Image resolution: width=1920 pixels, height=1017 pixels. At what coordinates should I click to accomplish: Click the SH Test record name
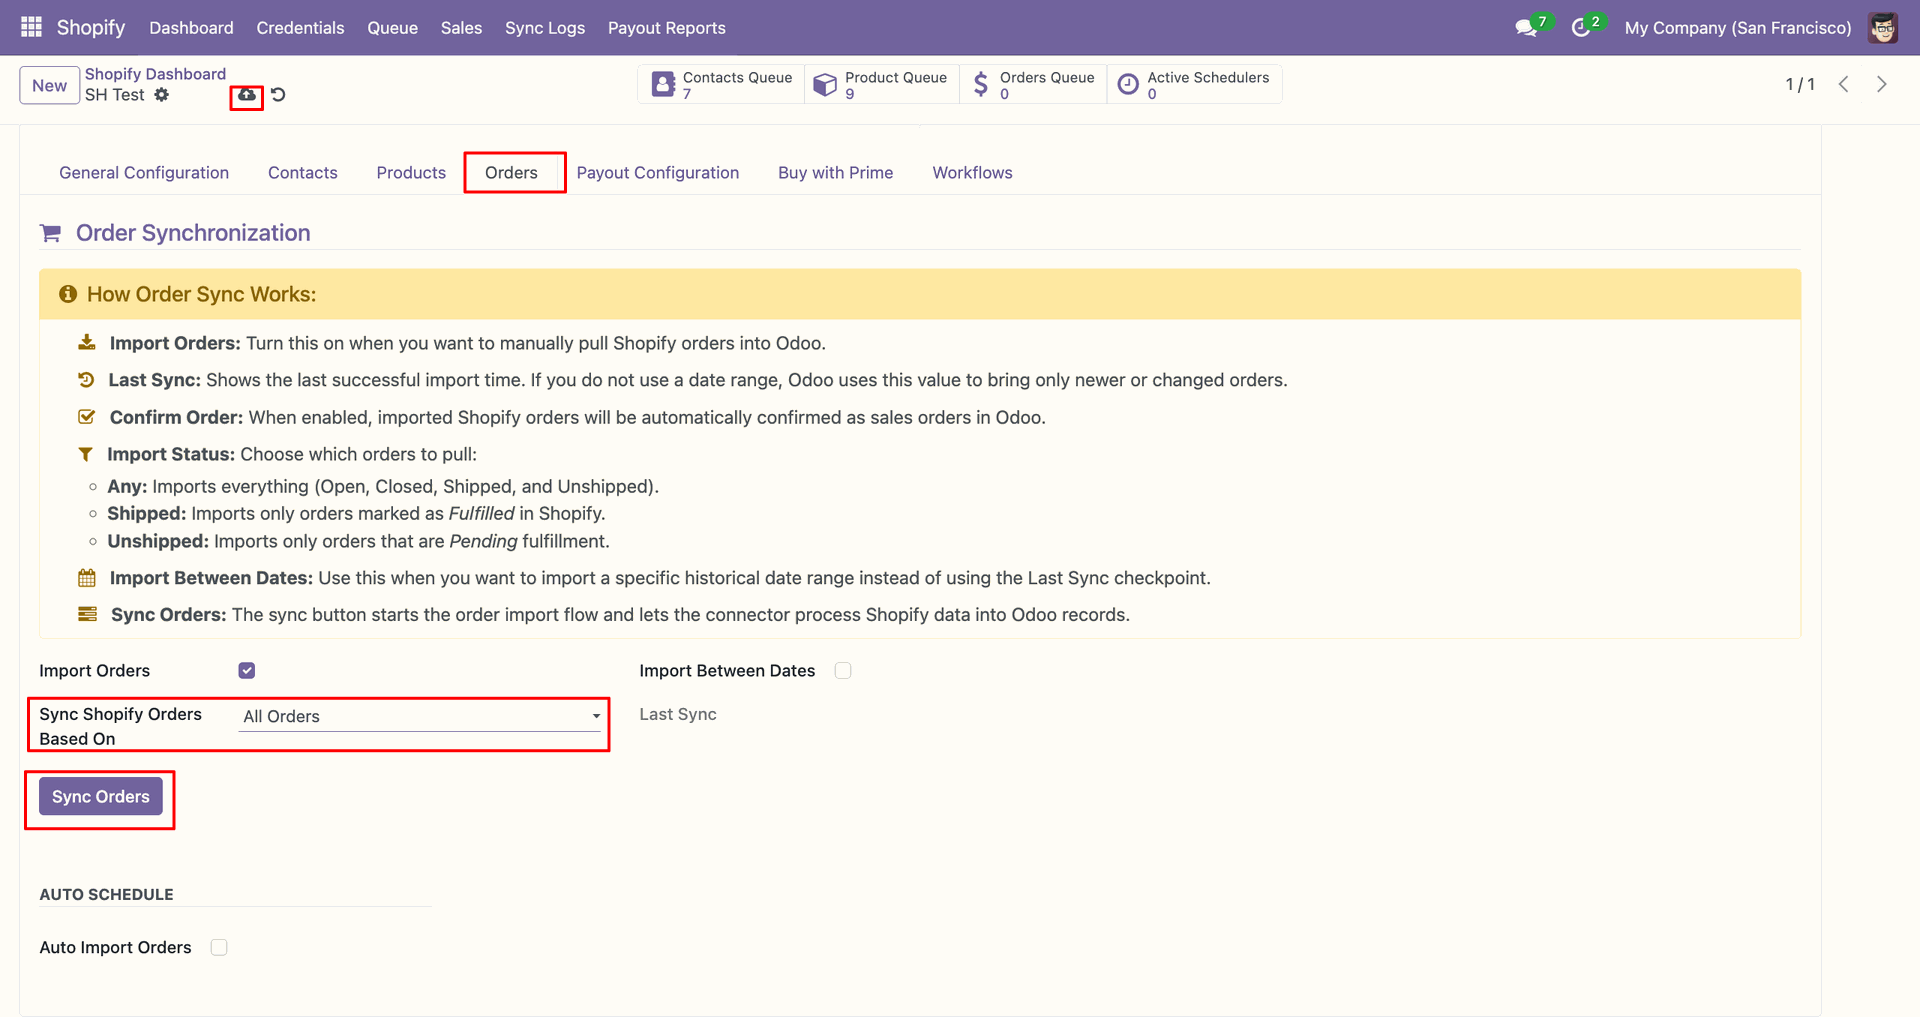115,95
